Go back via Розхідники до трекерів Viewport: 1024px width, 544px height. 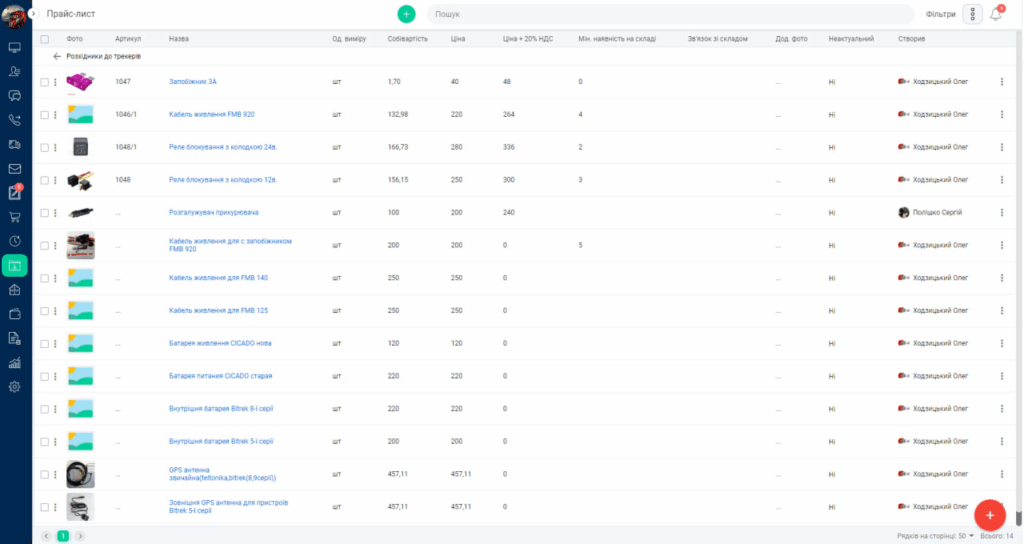pos(98,57)
